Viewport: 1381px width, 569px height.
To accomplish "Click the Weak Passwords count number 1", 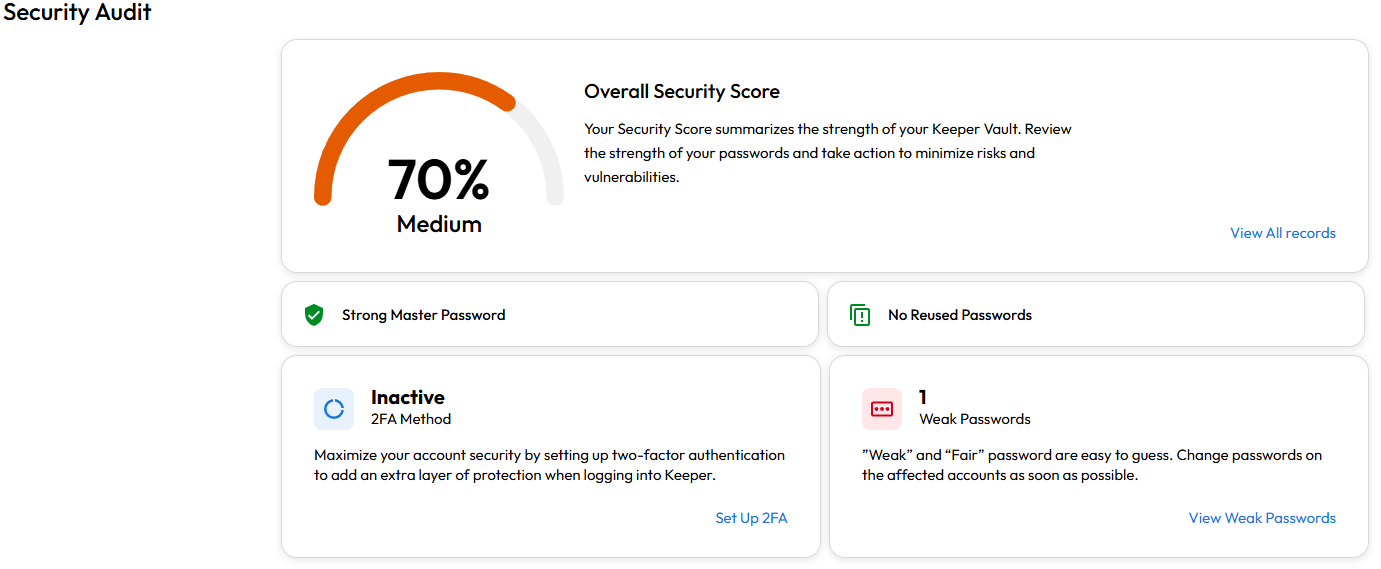I will click(x=923, y=397).
